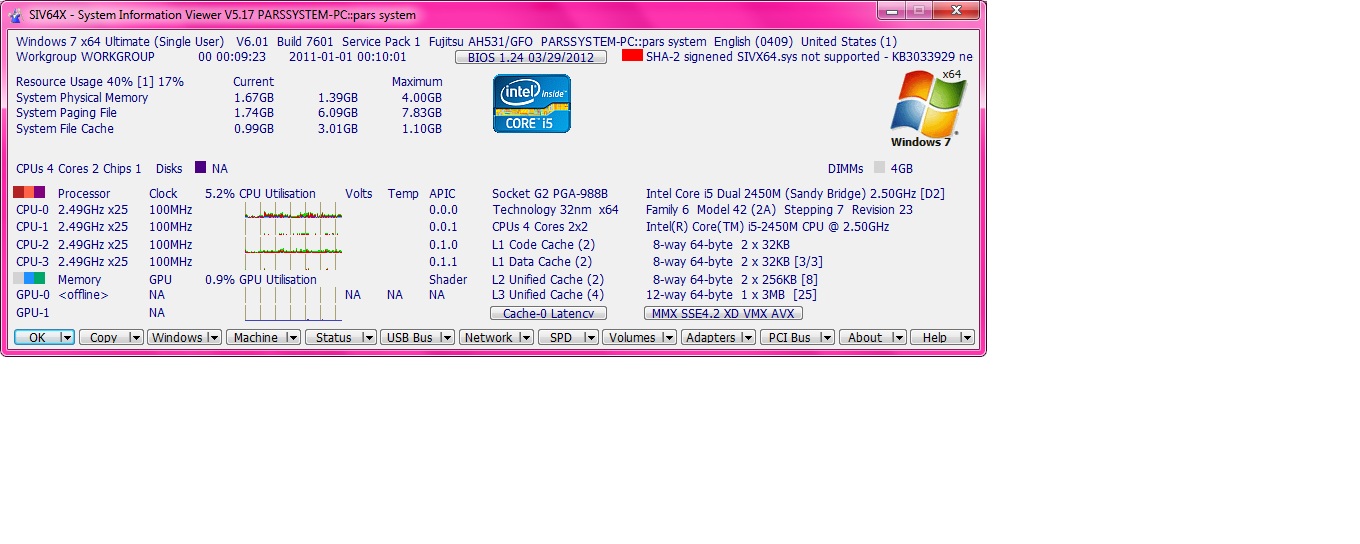Click the MMX SSE4.2 XD VMX AVX button
This screenshot has width=1360, height=544.
tap(723, 313)
